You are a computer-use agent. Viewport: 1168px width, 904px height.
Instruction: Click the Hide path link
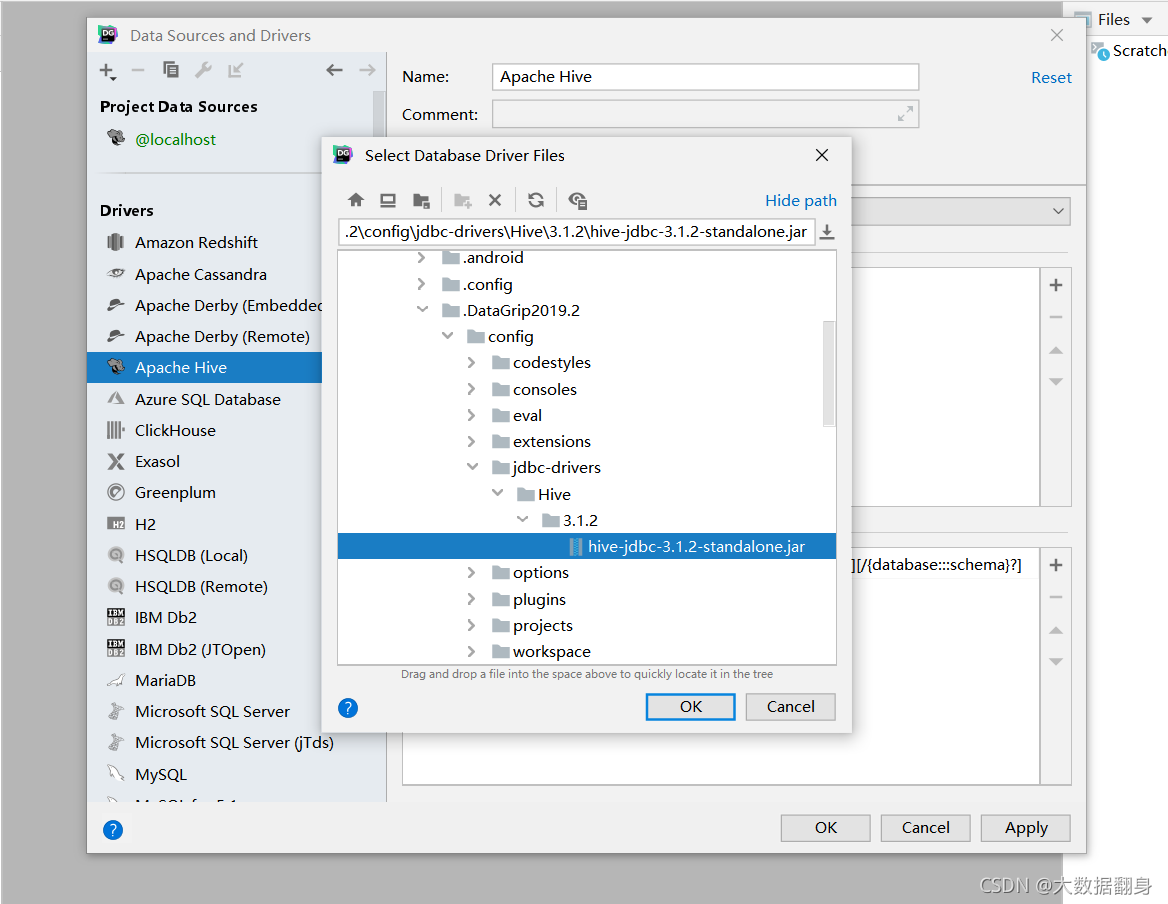801,200
